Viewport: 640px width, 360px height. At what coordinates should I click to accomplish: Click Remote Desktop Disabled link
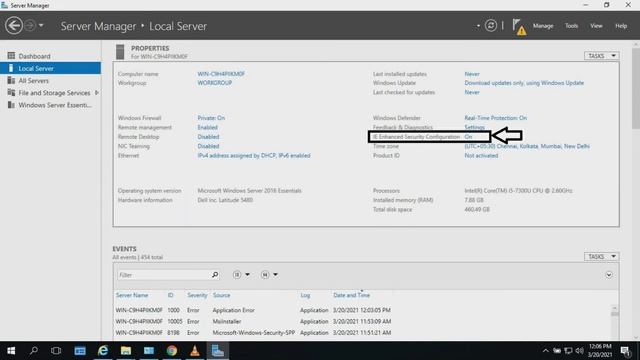[x=208, y=137]
